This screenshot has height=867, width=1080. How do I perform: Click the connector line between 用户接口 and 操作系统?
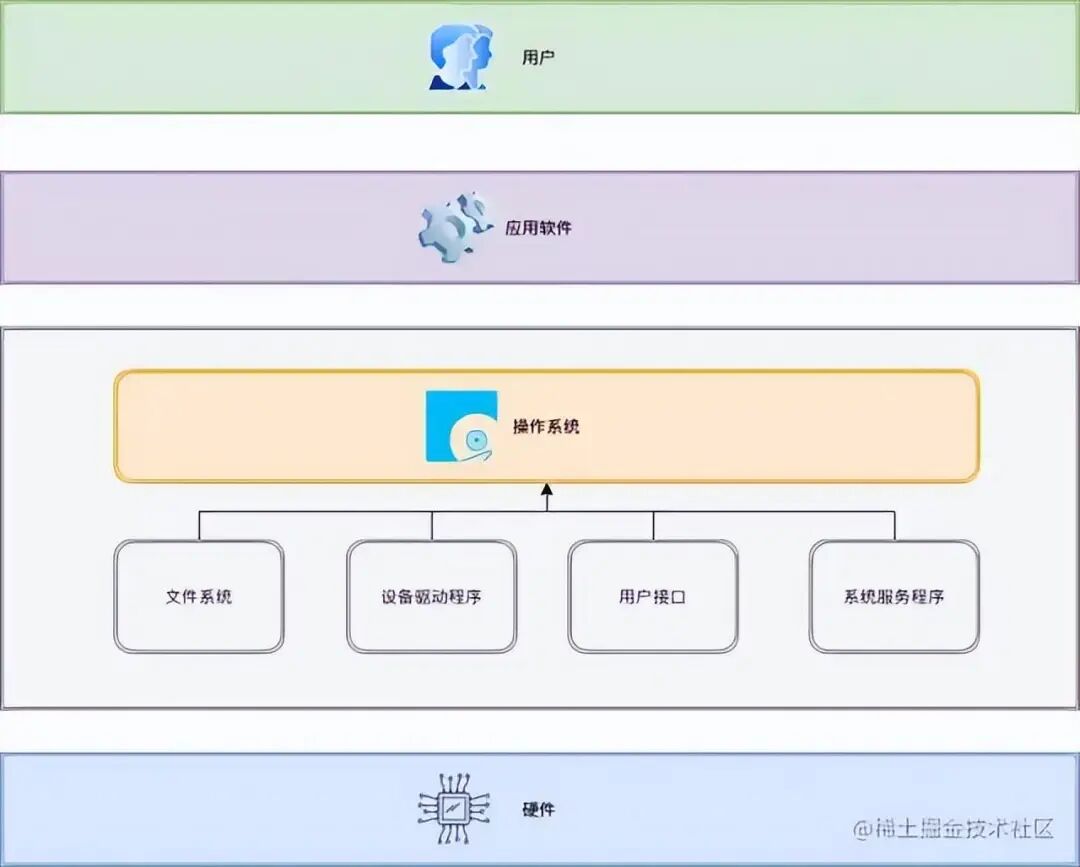pos(652,525)
